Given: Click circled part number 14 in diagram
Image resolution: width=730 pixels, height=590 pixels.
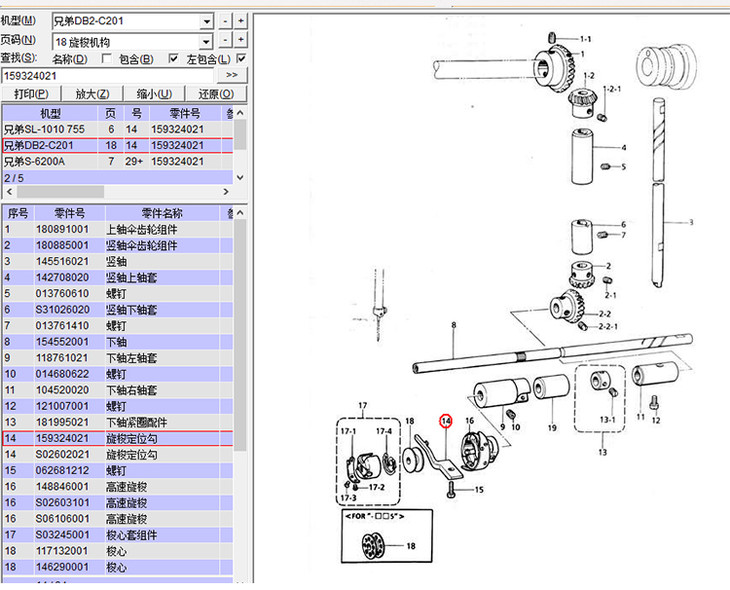Looking at the screenshot, I should coord(446,422).
